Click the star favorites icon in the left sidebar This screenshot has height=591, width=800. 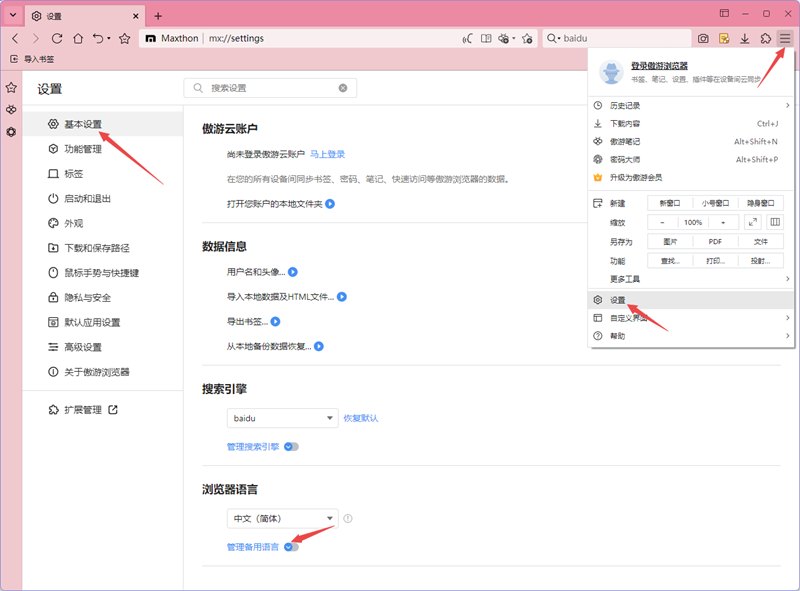(x=11, y=86)
